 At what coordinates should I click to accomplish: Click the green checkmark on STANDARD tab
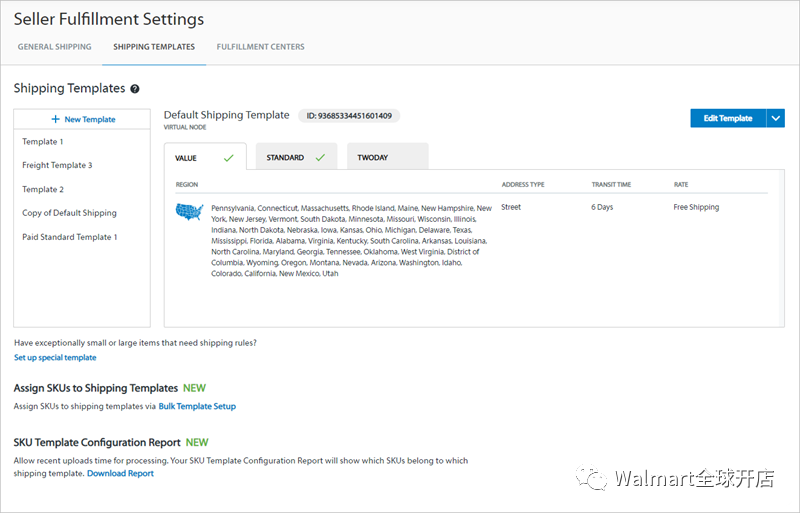[x=320, y=157]
